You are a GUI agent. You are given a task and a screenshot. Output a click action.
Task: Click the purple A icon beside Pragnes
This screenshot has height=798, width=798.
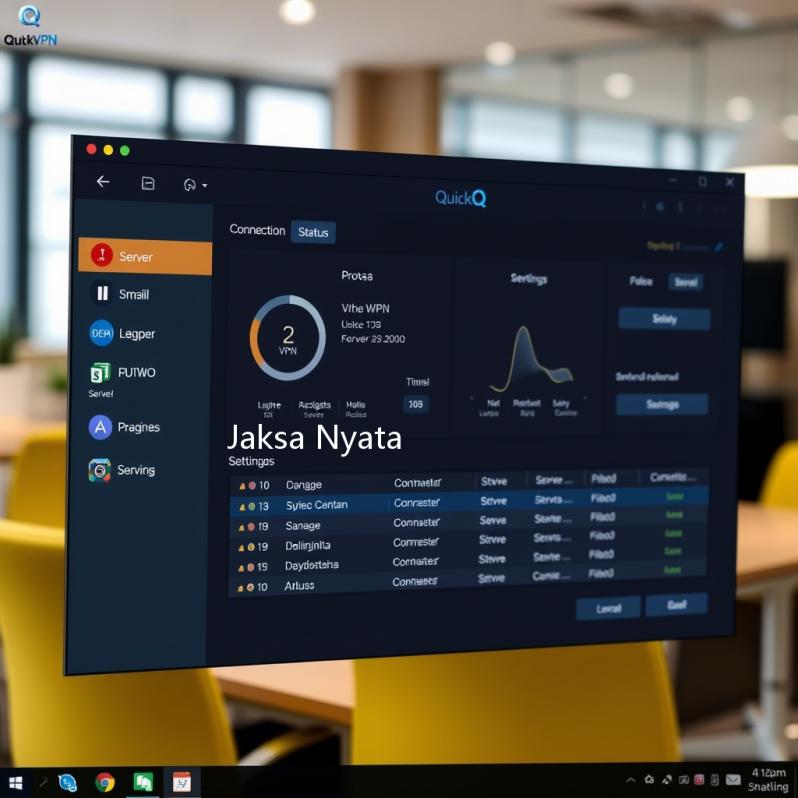100,427
